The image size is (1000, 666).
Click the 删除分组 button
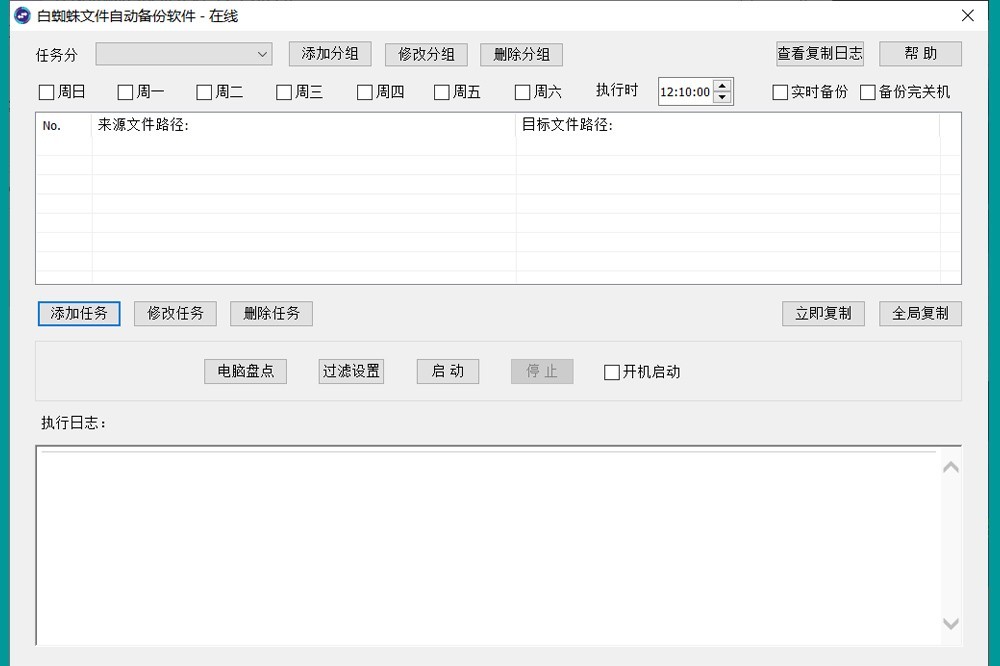tap(521, 54)
